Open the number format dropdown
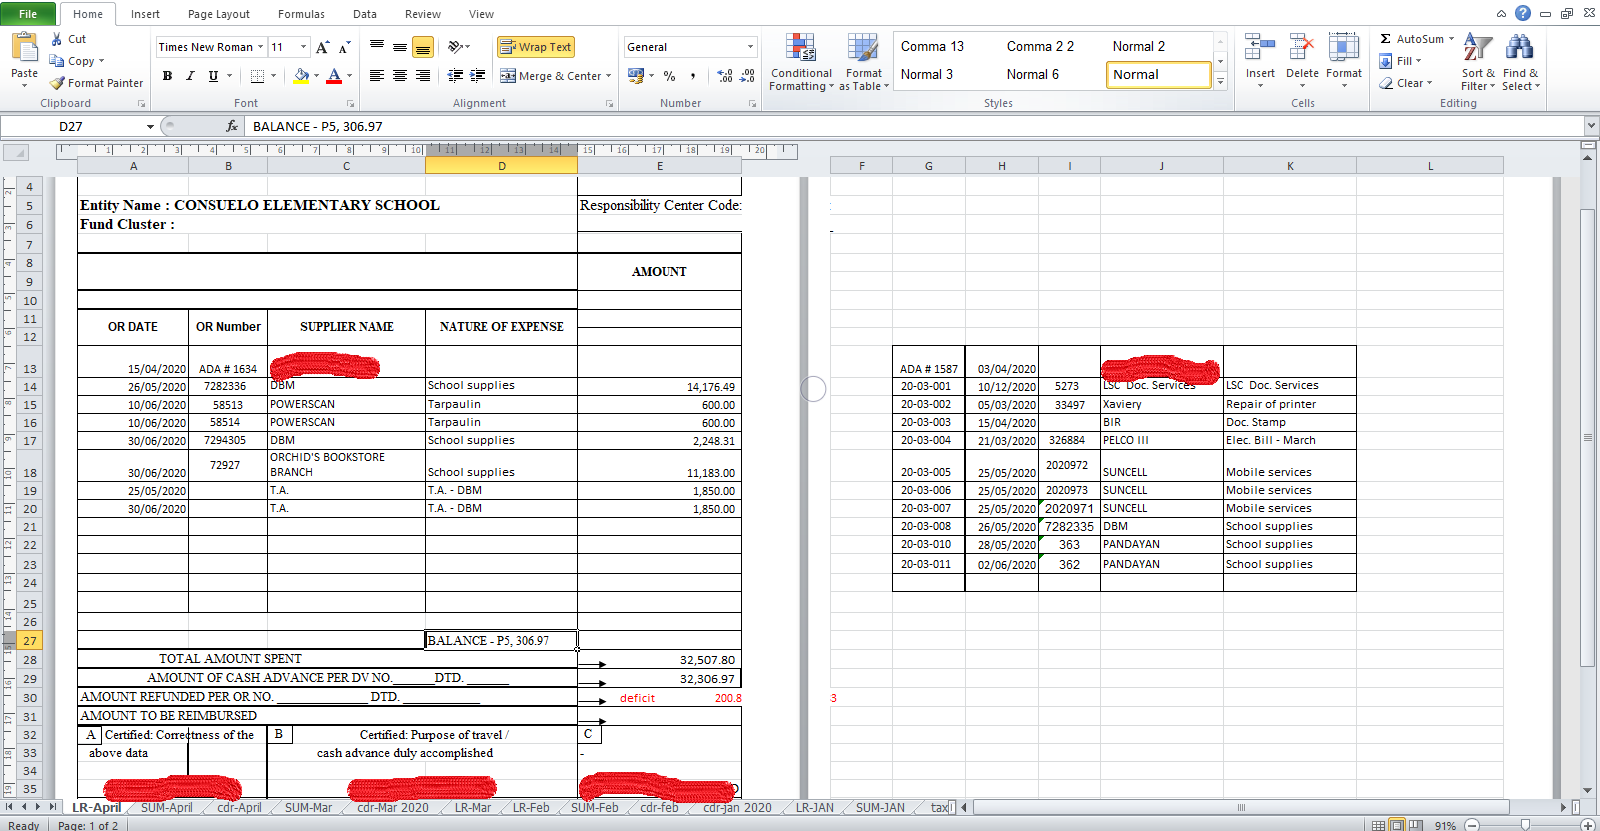This screenshot has height=831, width=1600. coord(750,47)
